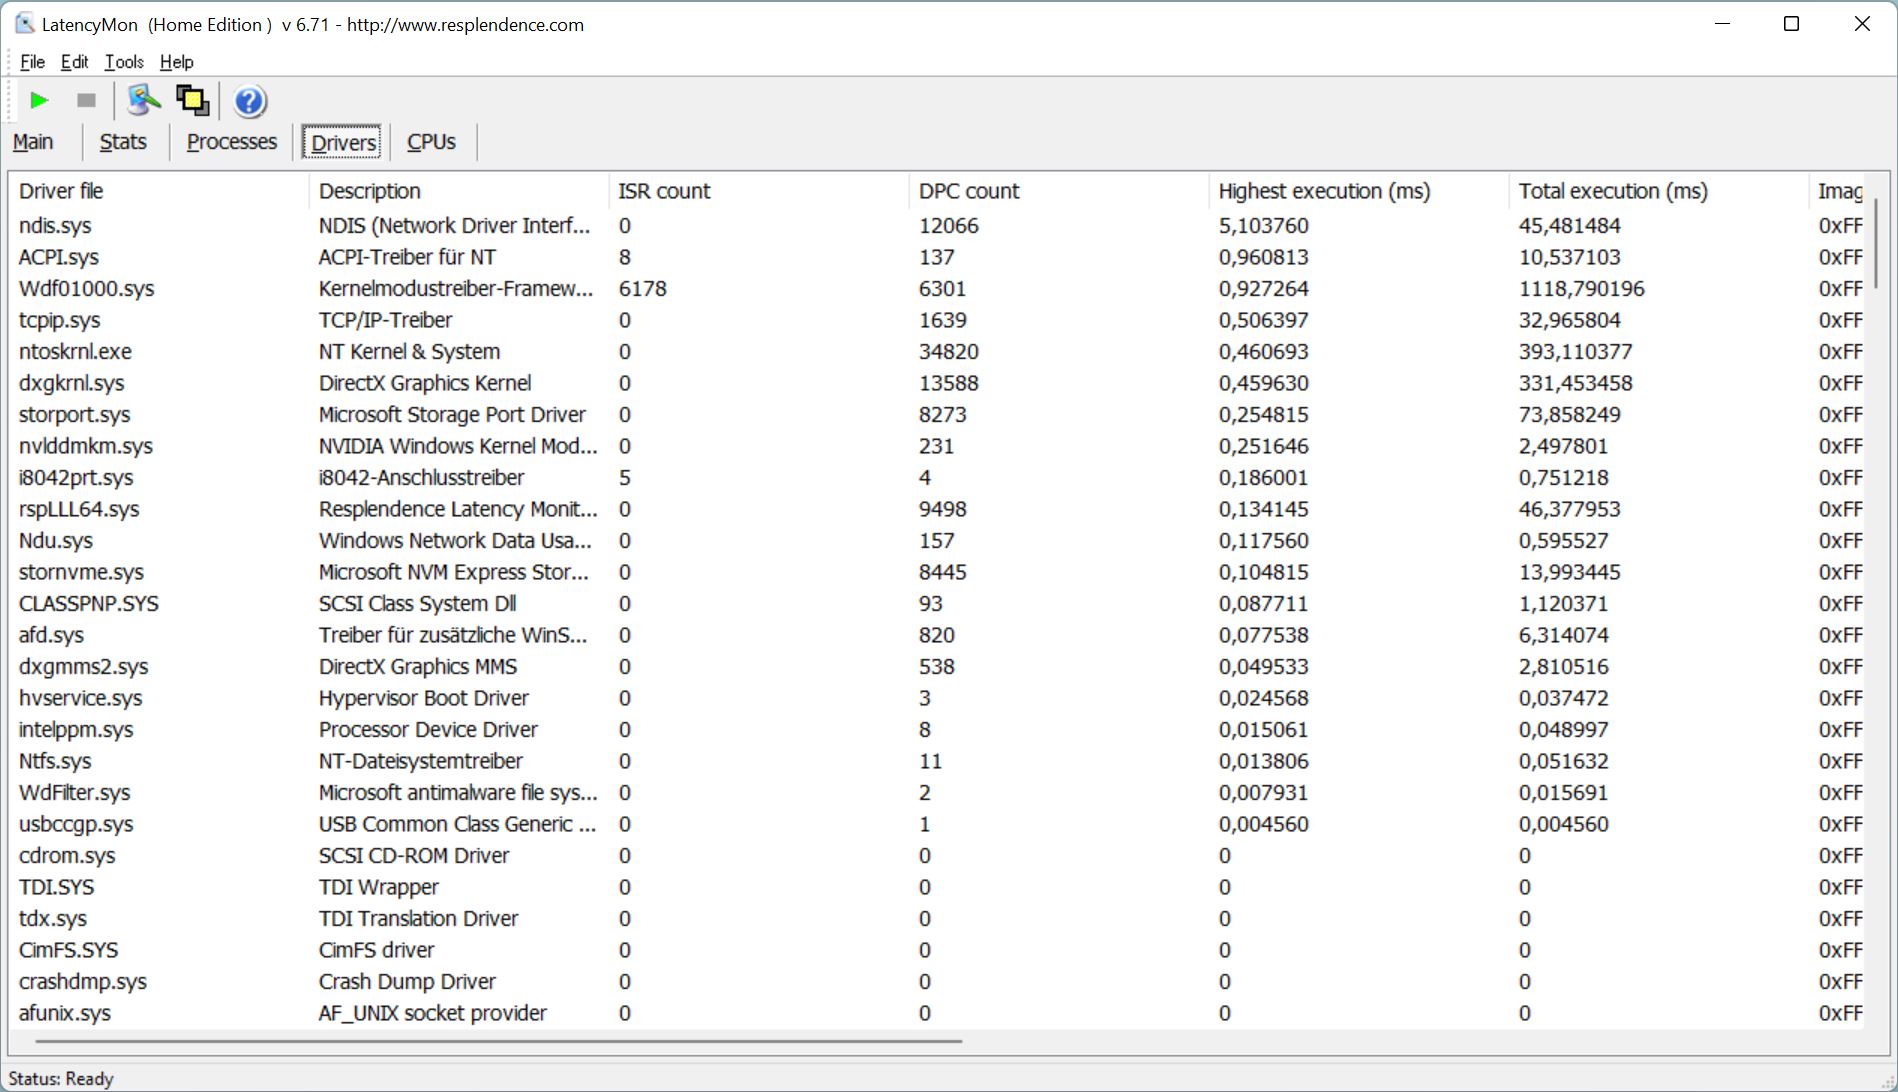Select the tcpip.sys driver entry
This screenshot has width=1898, height=1092.
[938, 320]
